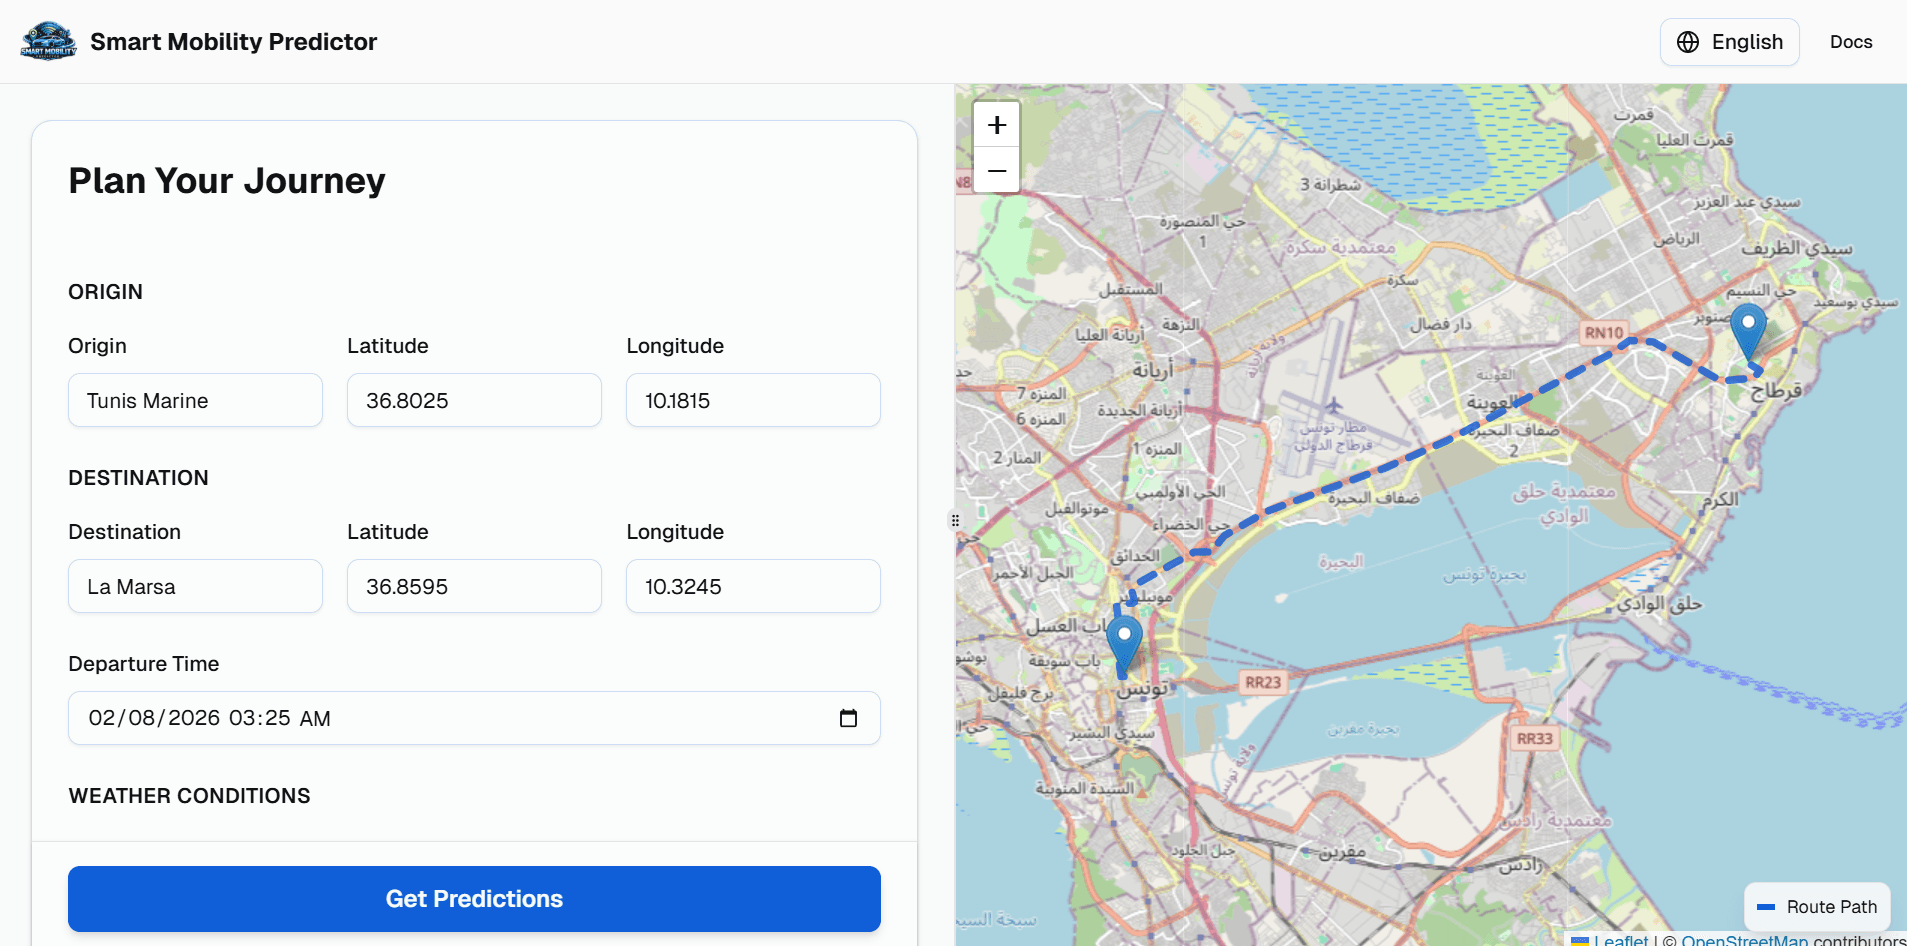Select the origin longitude field 10.1815
Viewport: 1907px width, 946px height.
753,400
